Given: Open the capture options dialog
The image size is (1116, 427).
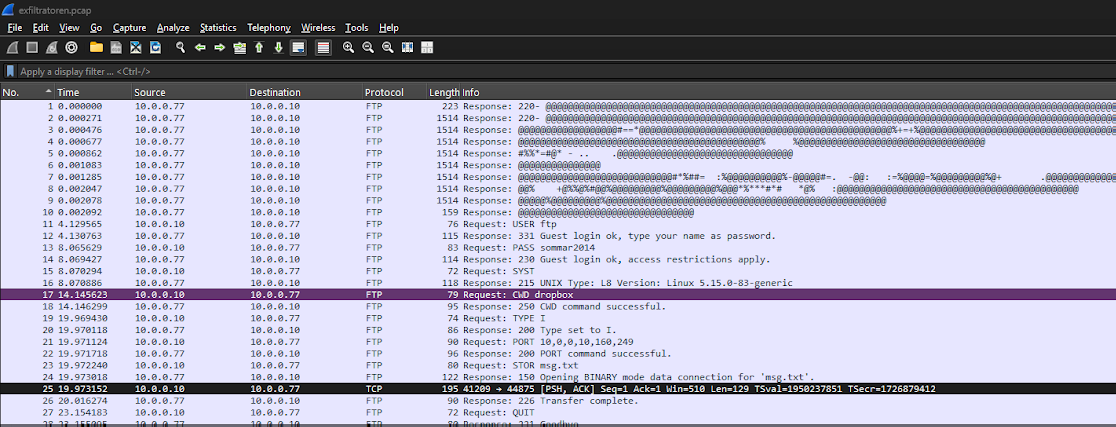Looking at the screenshot, I should point(71,48).
